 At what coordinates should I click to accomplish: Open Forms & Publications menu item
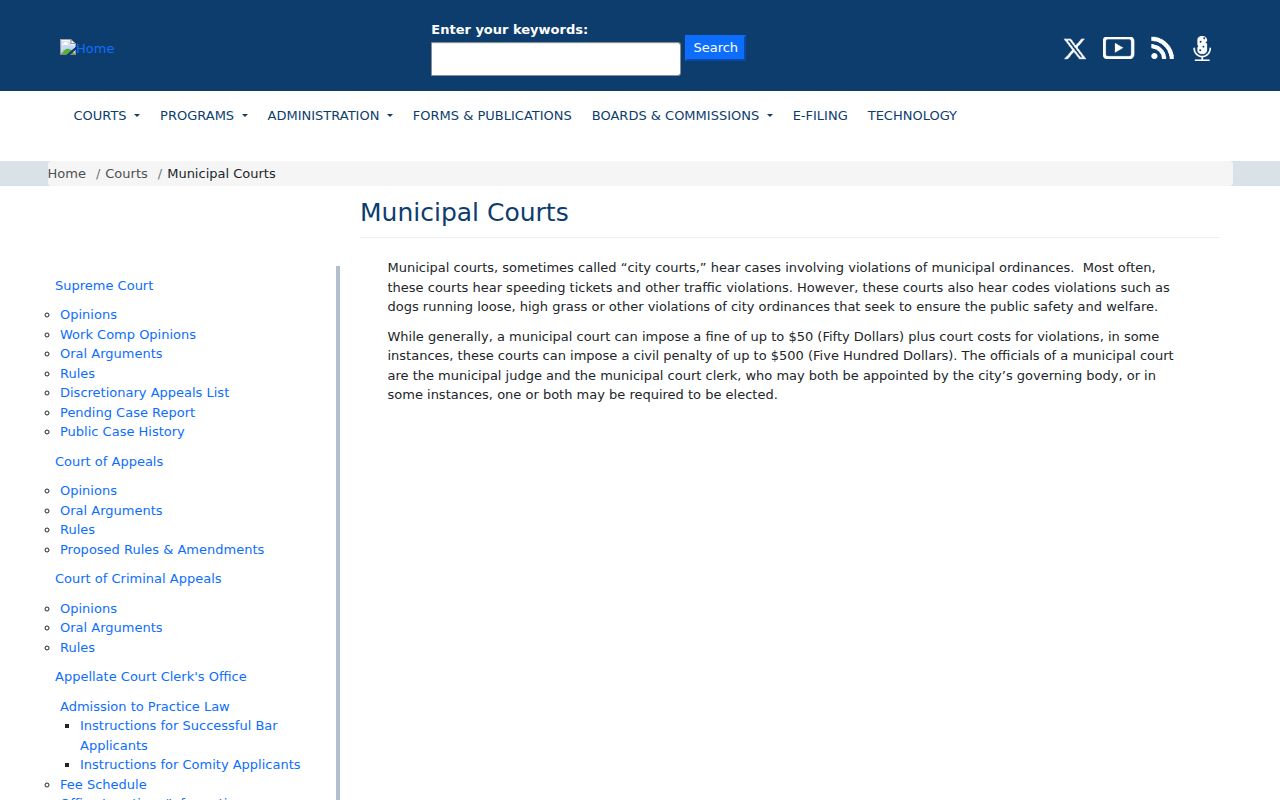492,115
